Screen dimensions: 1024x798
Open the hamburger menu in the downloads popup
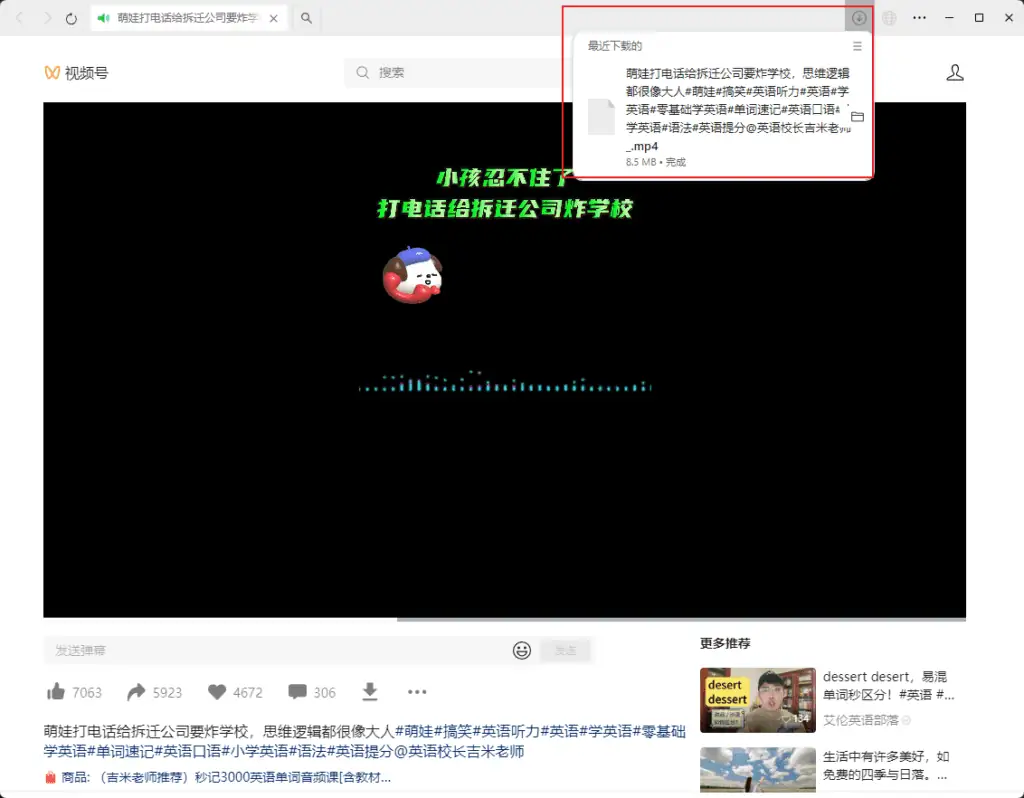[857, 46]
